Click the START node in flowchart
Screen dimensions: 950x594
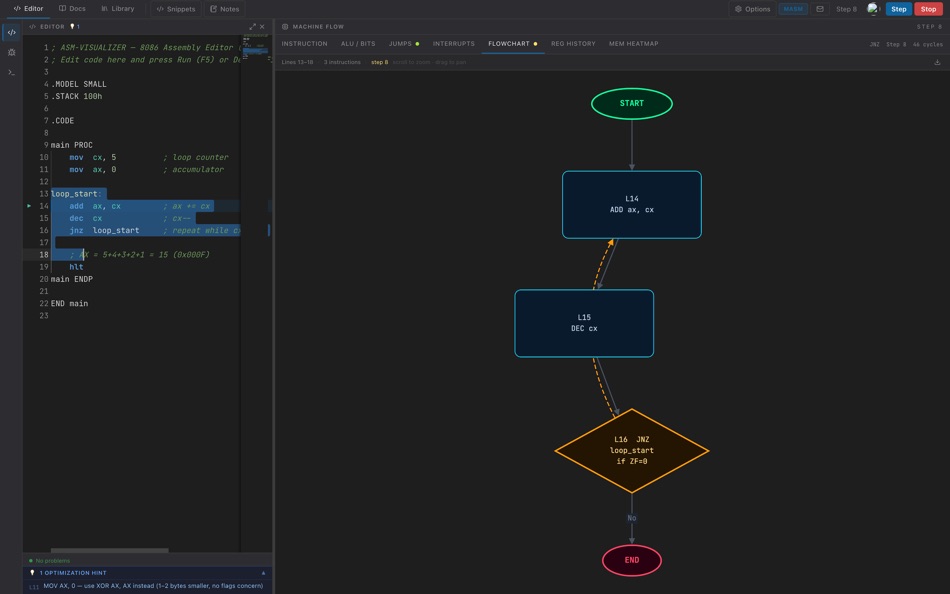coord(631,104)
